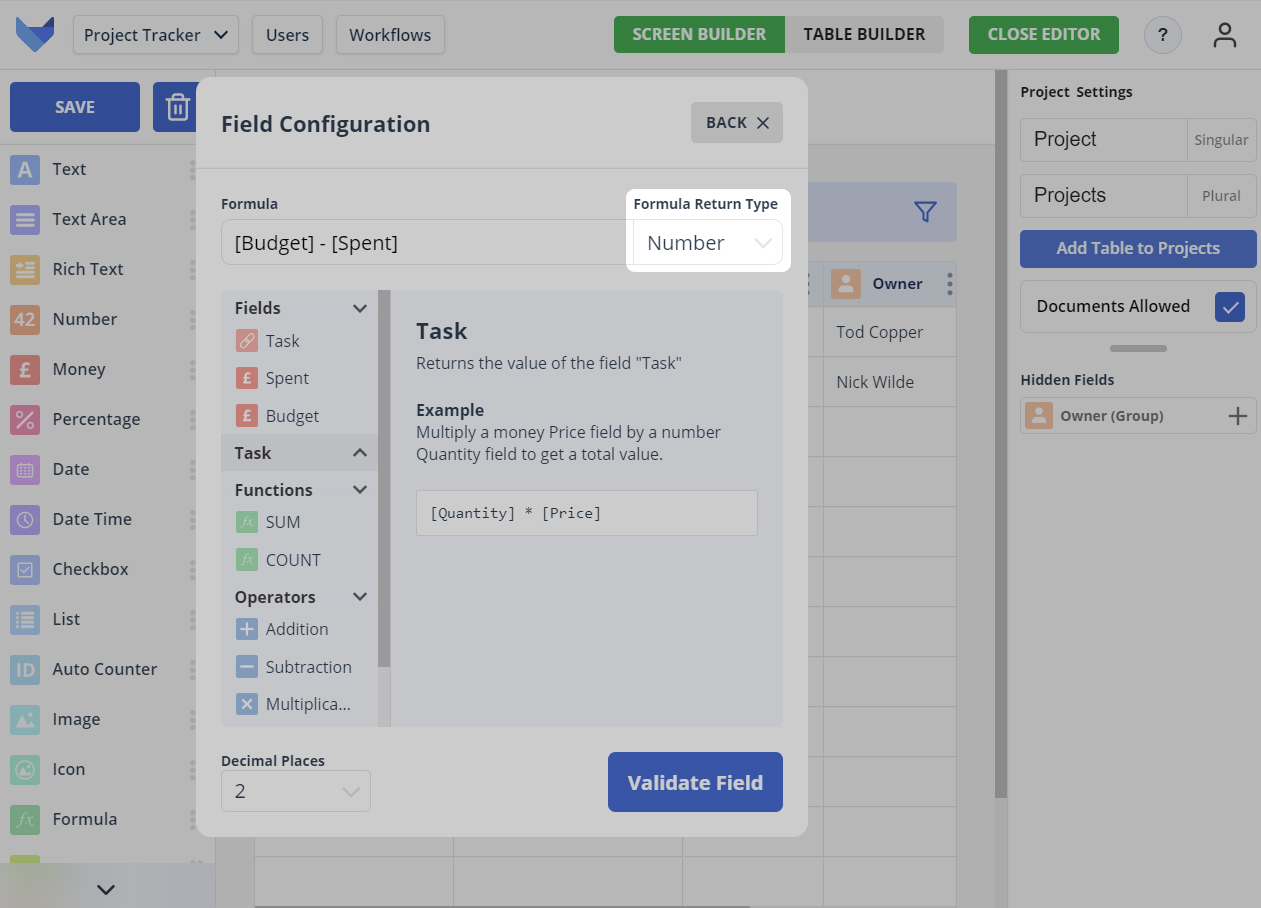Insert the Subtraction operator
1261x908 pixels.
(294, 667)
